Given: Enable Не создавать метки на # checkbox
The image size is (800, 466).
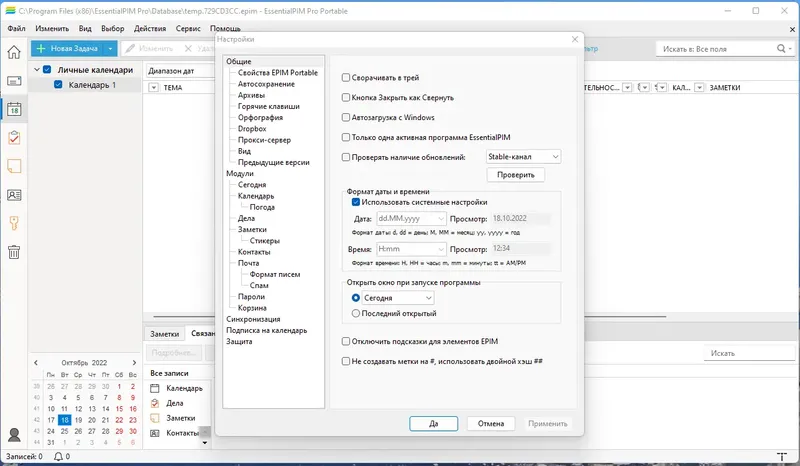Looking at the screenshot, I should (x=346, y=361).
